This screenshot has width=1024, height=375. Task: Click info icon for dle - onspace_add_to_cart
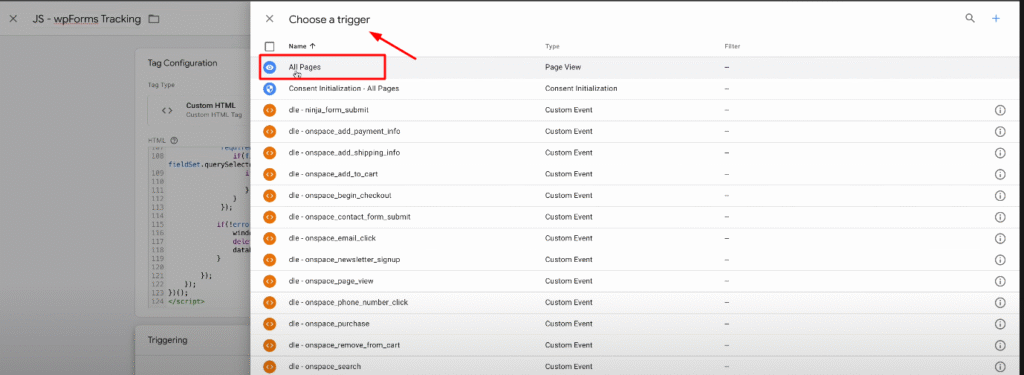pyautogui.click(x=999, y=174)
